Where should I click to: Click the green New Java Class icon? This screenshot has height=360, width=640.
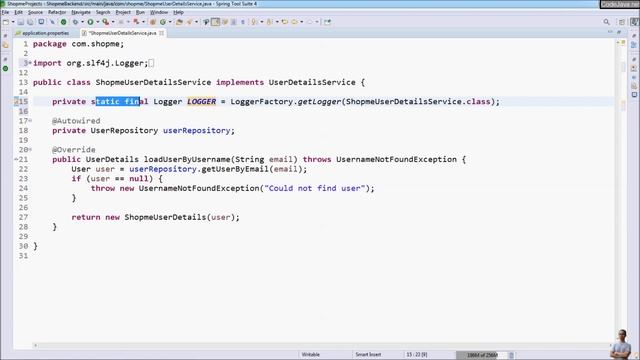click(x=163, y=22)
